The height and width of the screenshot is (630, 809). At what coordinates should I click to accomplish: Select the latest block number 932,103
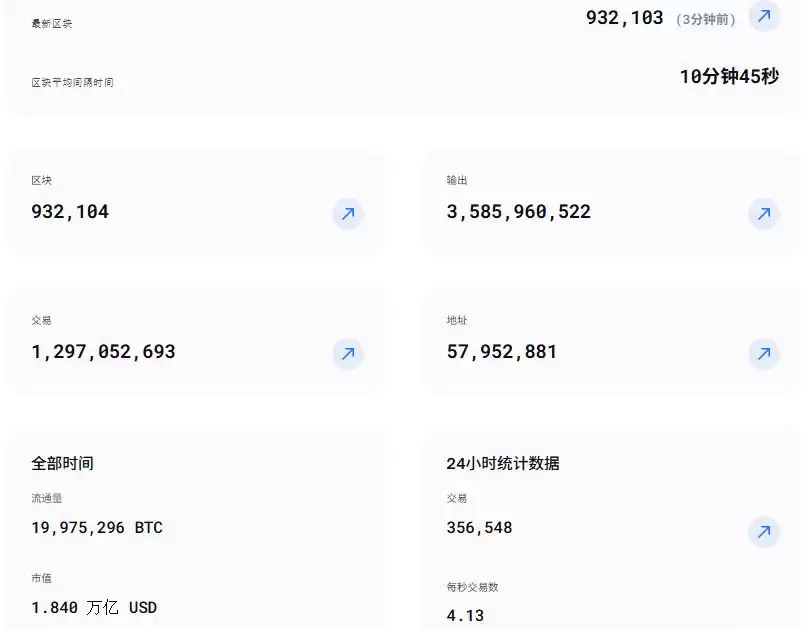[x=624, y=17]
